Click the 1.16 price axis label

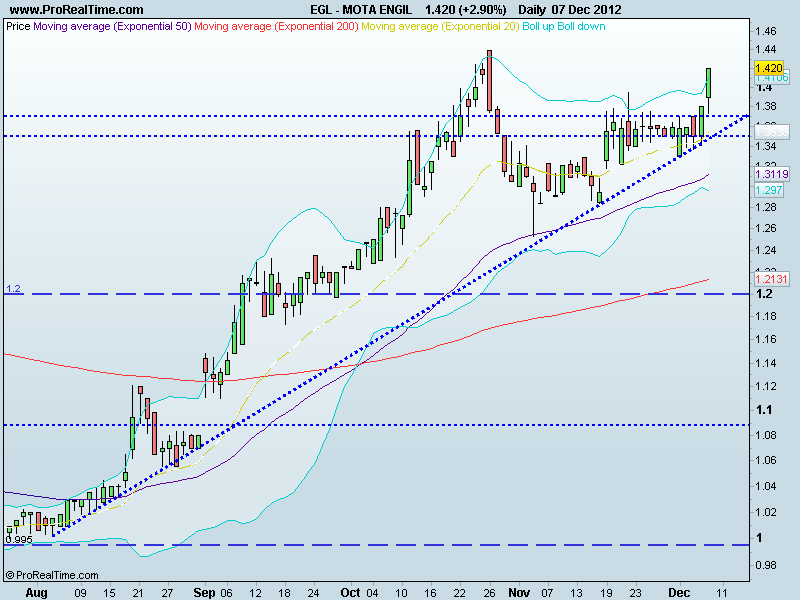[x=765, y=339]
